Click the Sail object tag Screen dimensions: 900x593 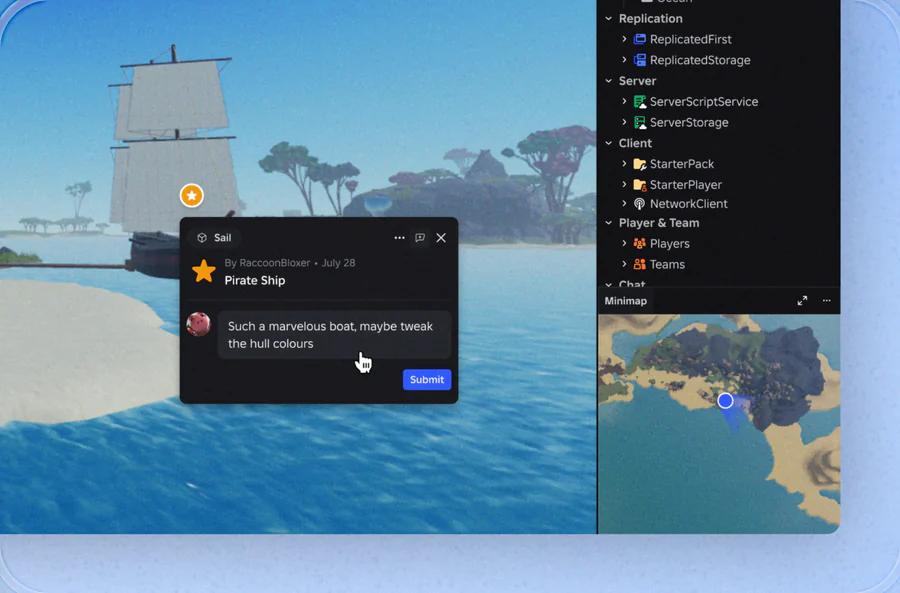click(x=215, y=238)
